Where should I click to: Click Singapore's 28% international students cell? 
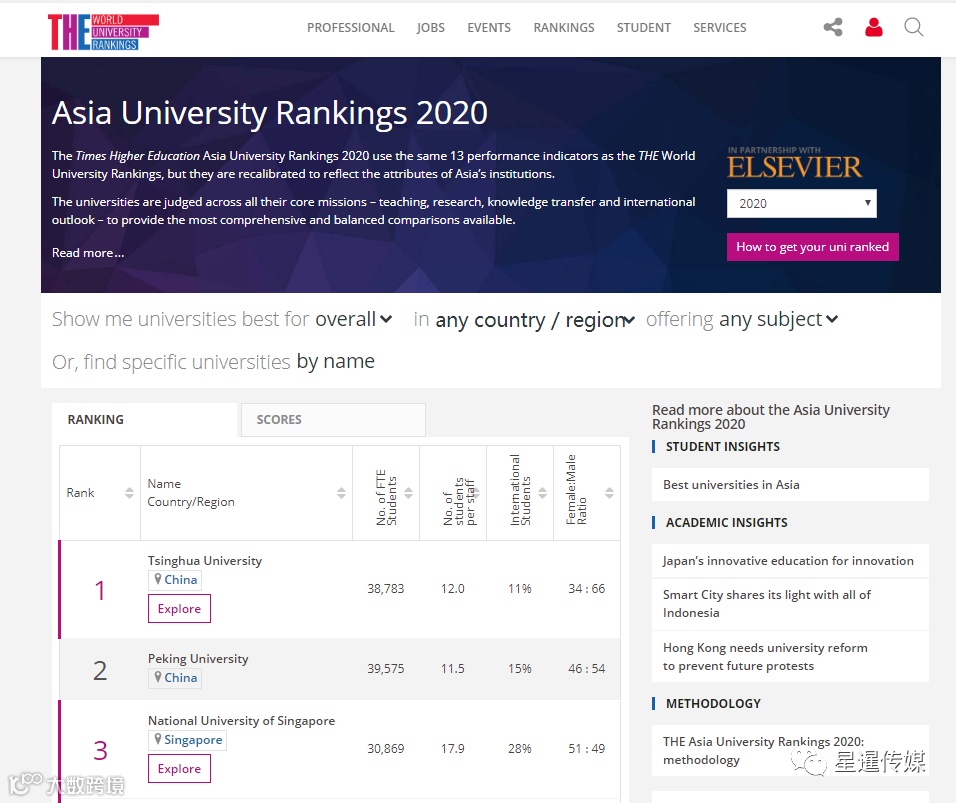tap(519, 748)
